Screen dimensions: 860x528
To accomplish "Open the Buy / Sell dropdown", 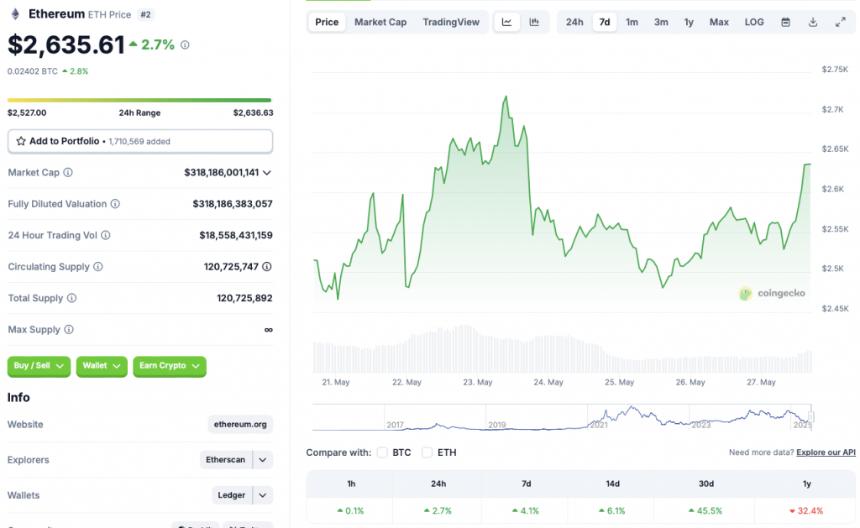I will click(x=39, y=366).
